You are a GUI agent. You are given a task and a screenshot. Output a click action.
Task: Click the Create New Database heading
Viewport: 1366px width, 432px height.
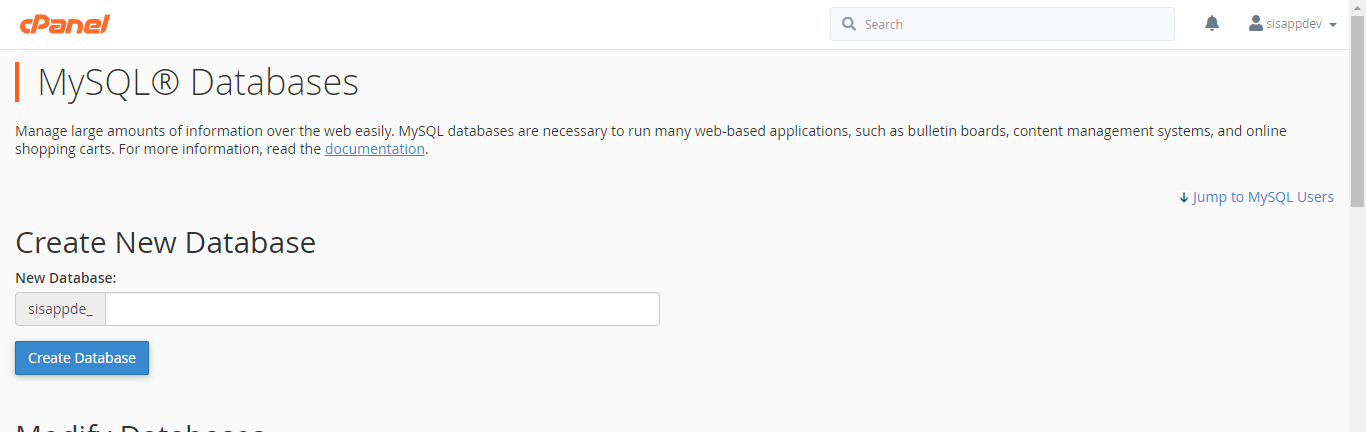pyautogui.click(x=166, y=242)
